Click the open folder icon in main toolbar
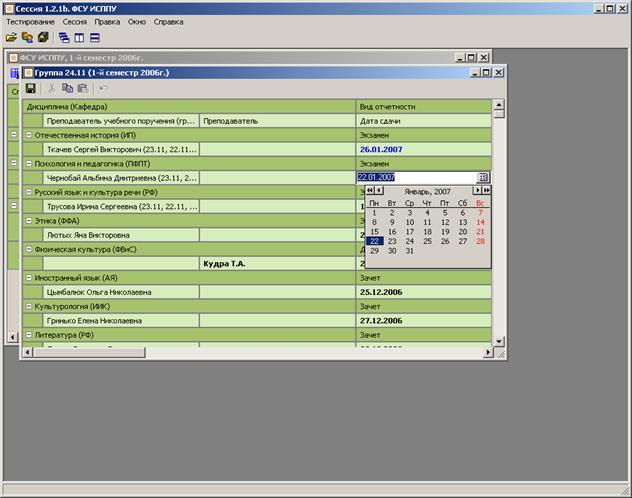 tap(11, 37)
